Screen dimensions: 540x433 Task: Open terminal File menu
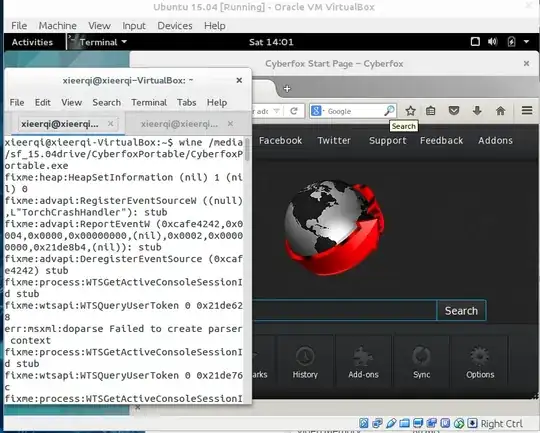pyautogui.click(x=17, y=102)
